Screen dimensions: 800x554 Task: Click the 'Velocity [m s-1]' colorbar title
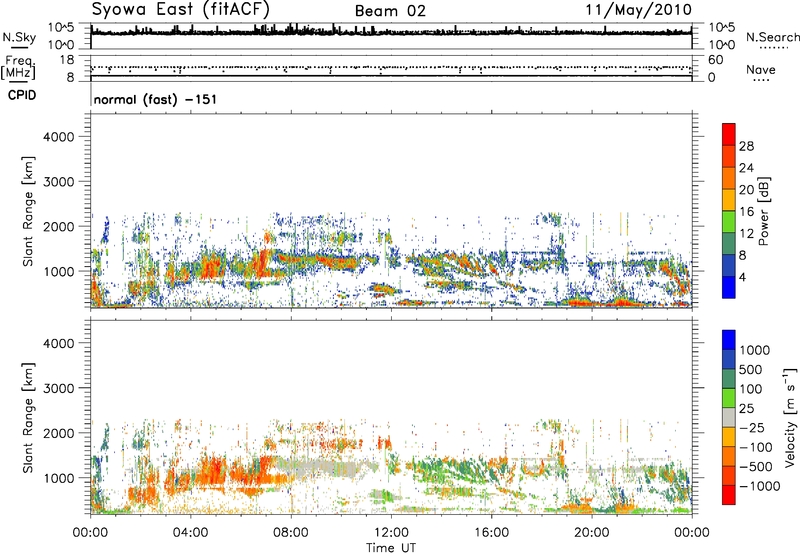pyautogui.click(x=790, y=417)
